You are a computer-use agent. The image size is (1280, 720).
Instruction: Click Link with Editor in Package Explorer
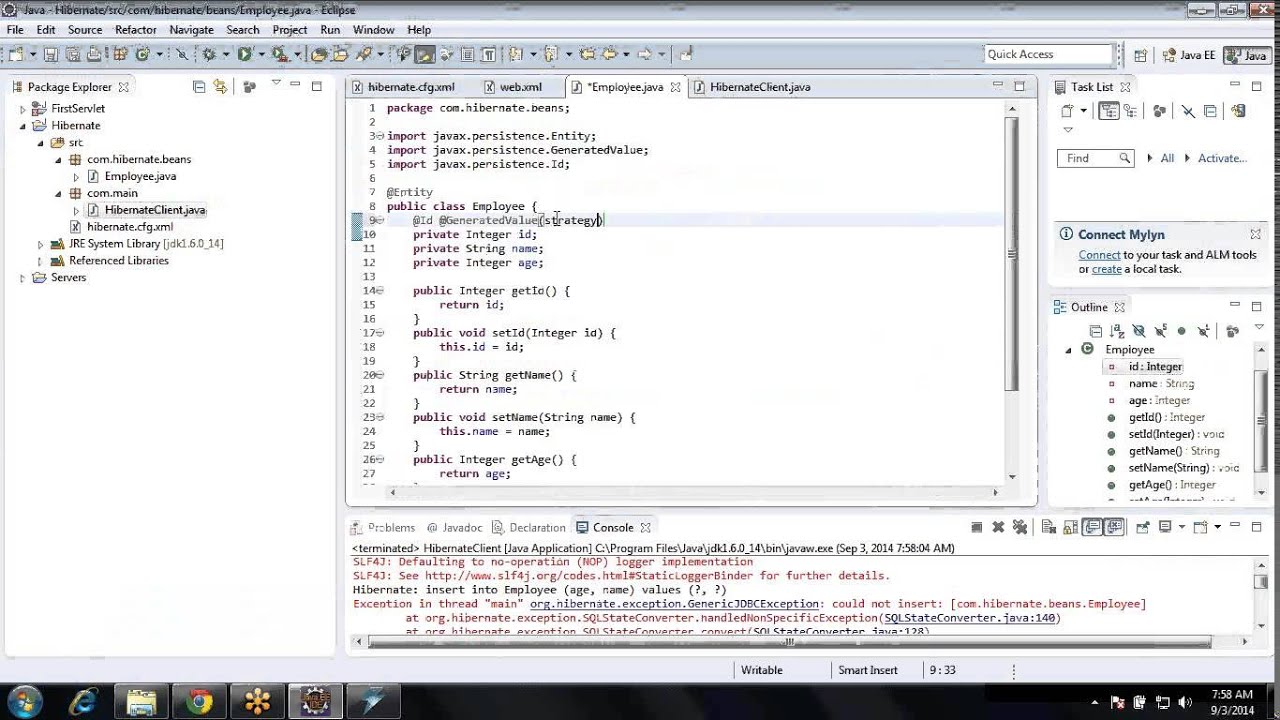coord(220,87)
